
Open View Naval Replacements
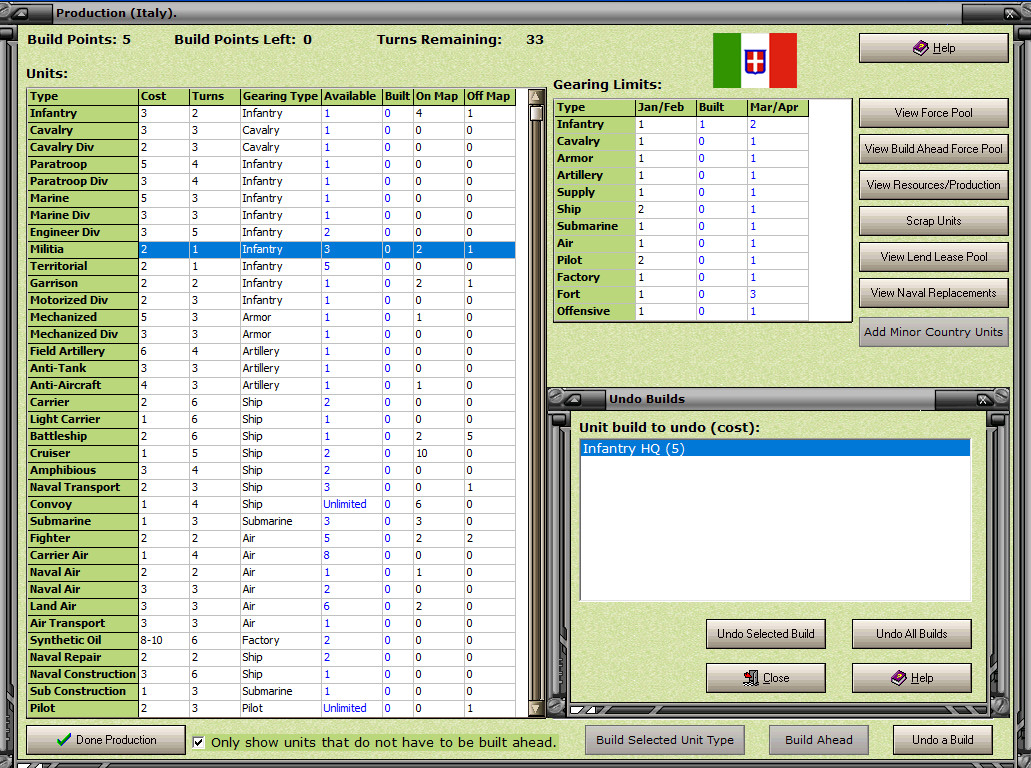(x=932, y=293)
